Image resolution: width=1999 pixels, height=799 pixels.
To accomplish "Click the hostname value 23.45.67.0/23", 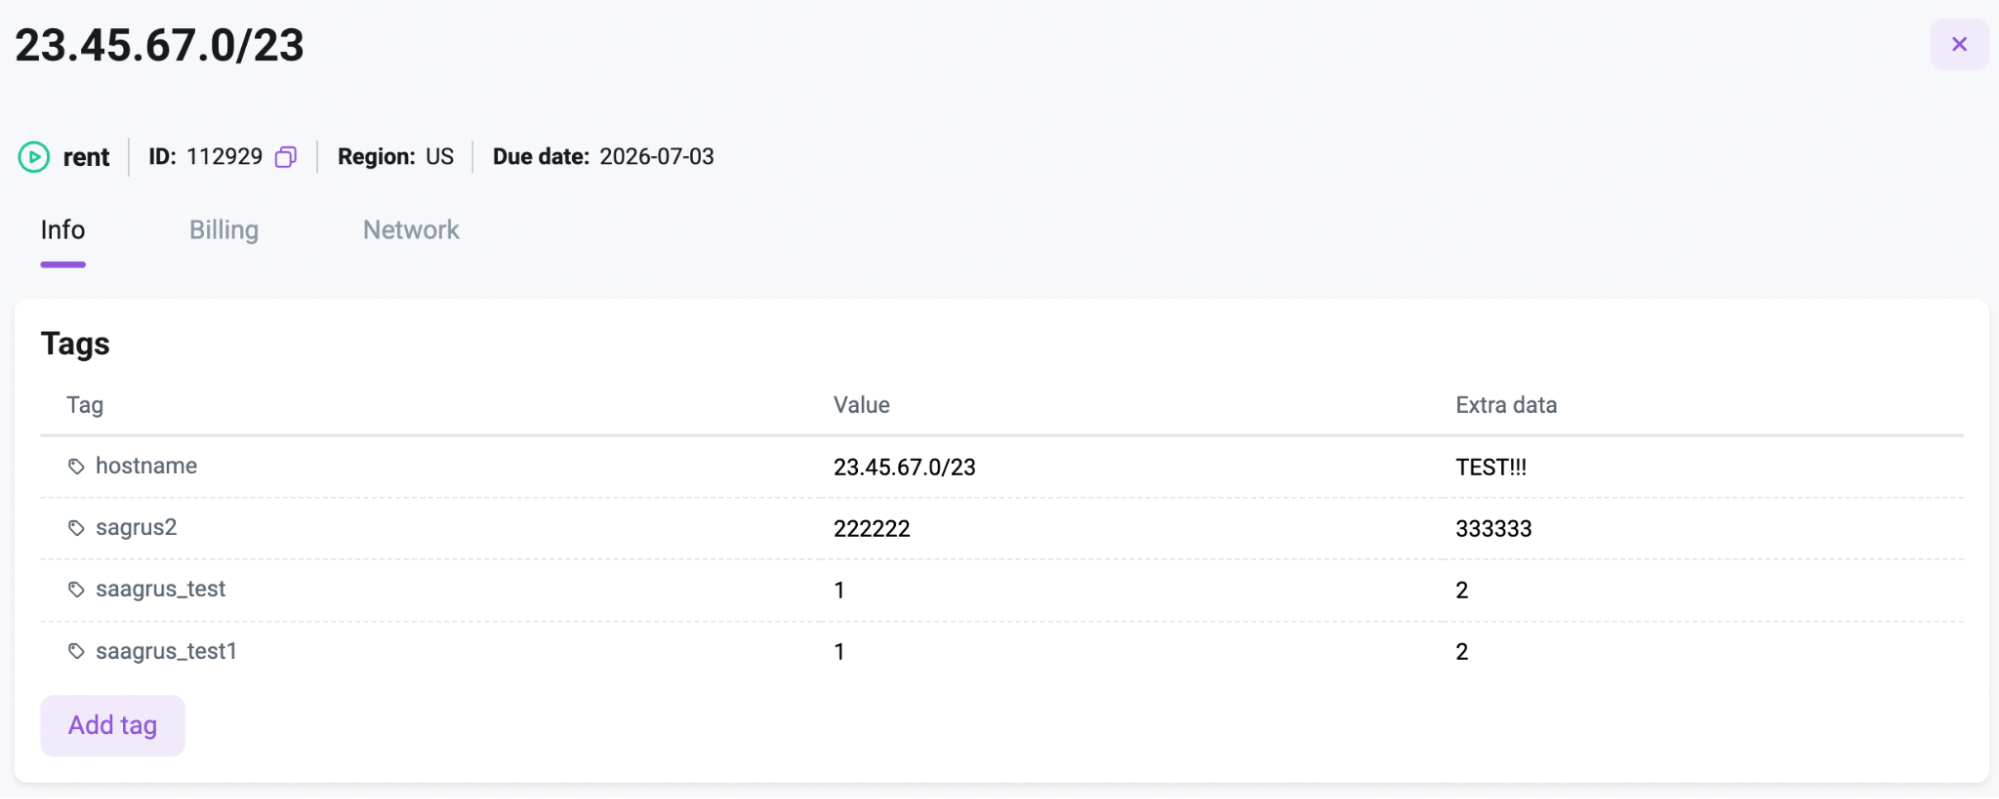I will (x=904, y=467).
